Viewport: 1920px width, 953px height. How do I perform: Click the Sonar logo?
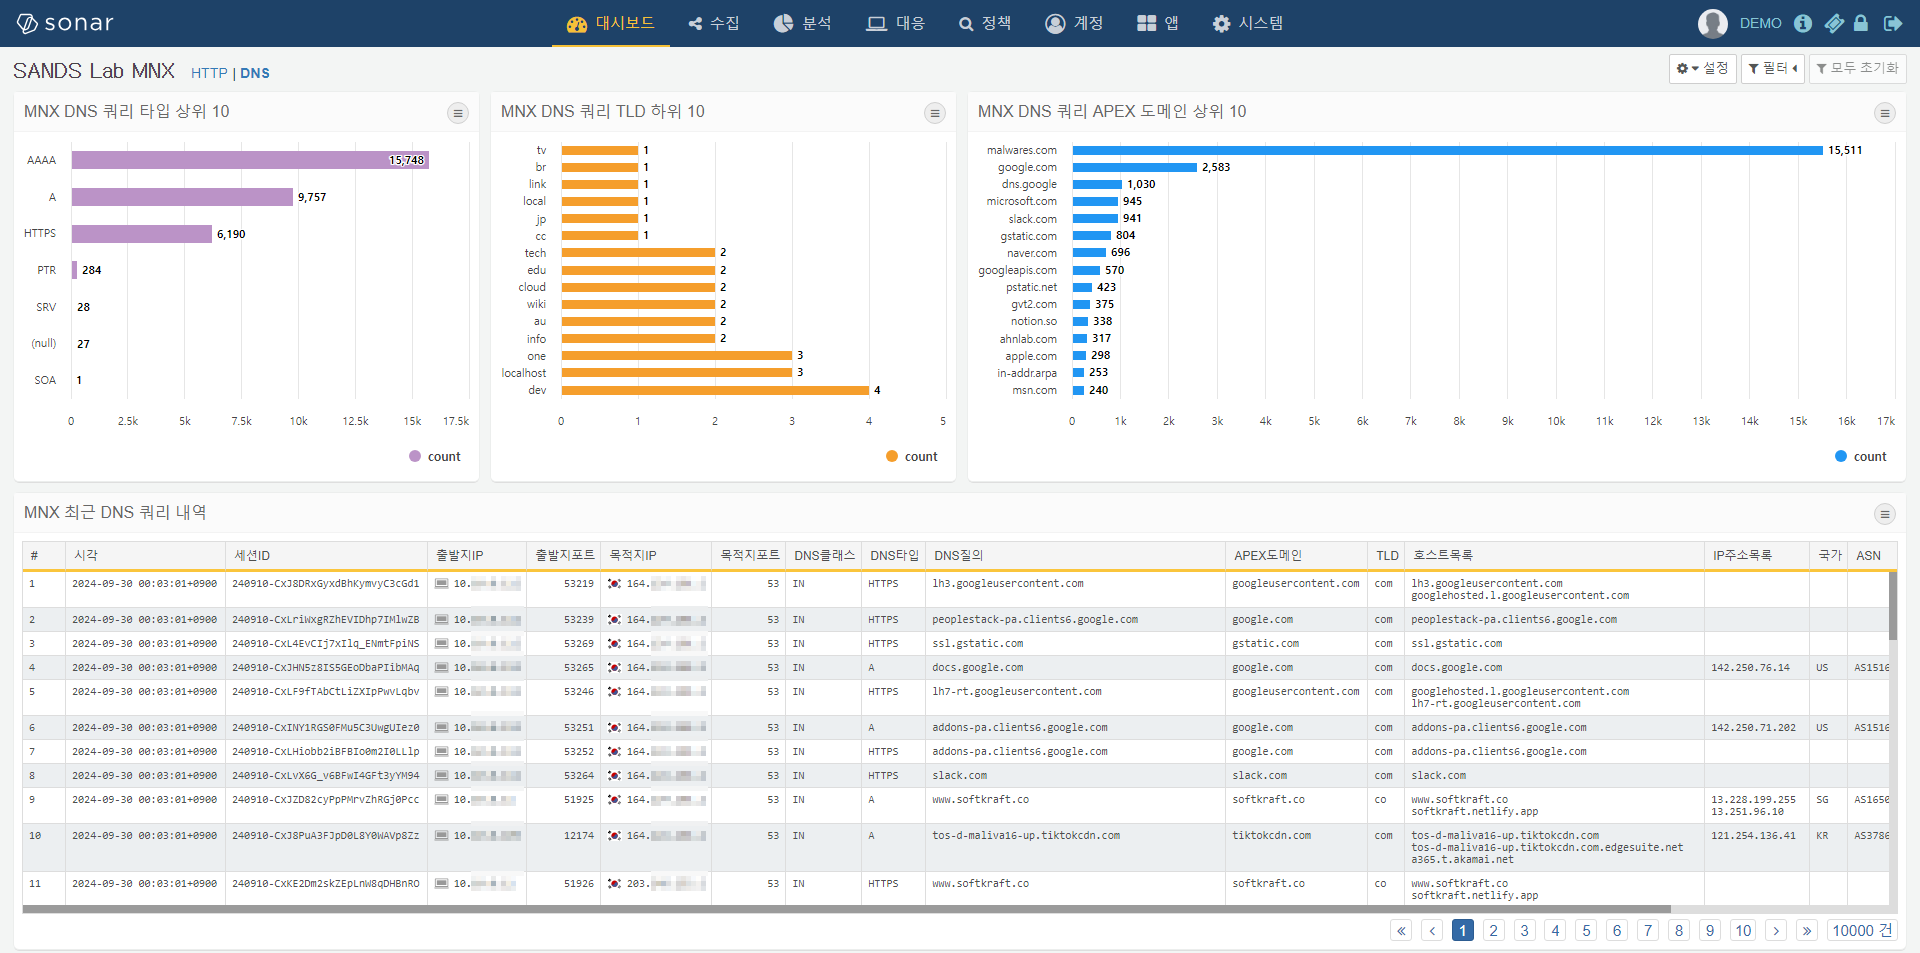(66, 23)
